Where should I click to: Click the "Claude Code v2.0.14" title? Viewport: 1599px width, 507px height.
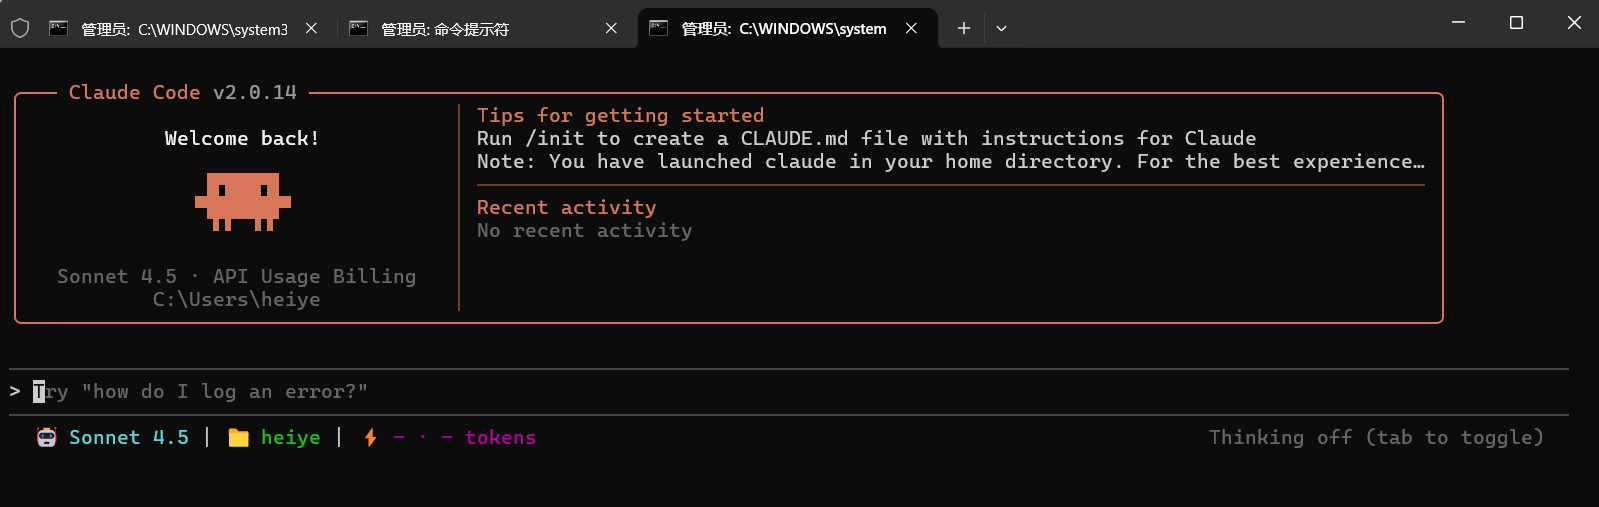click(x=182, y=92)
